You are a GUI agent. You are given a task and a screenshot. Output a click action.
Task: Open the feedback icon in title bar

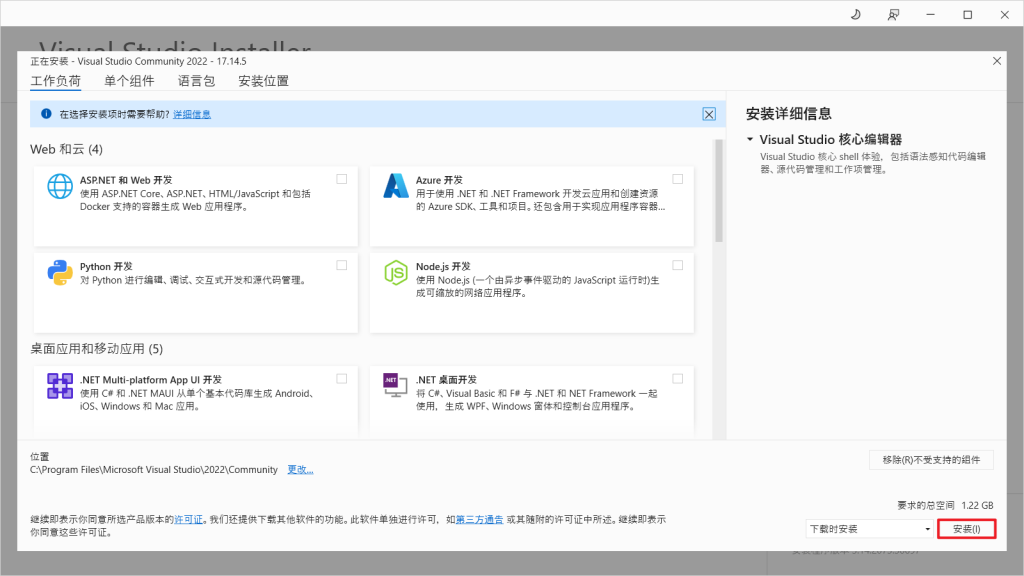pyautogui.click(x=893, y=14)
